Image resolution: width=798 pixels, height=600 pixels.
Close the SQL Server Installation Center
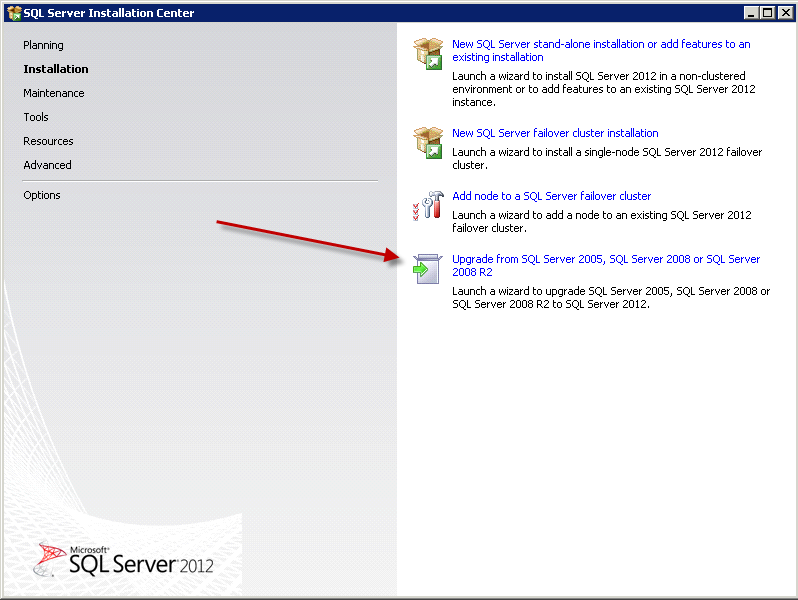pos(785,13)
